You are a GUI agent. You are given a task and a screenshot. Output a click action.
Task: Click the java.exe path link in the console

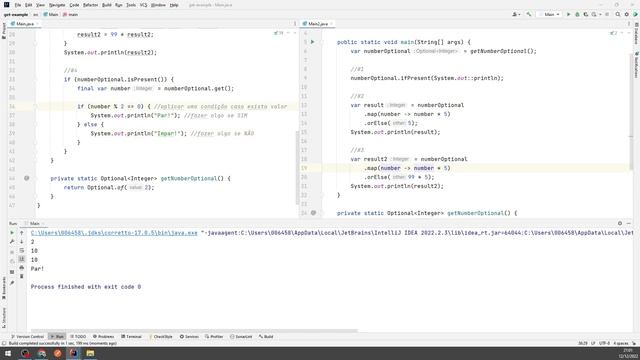(x=114, y=233)
